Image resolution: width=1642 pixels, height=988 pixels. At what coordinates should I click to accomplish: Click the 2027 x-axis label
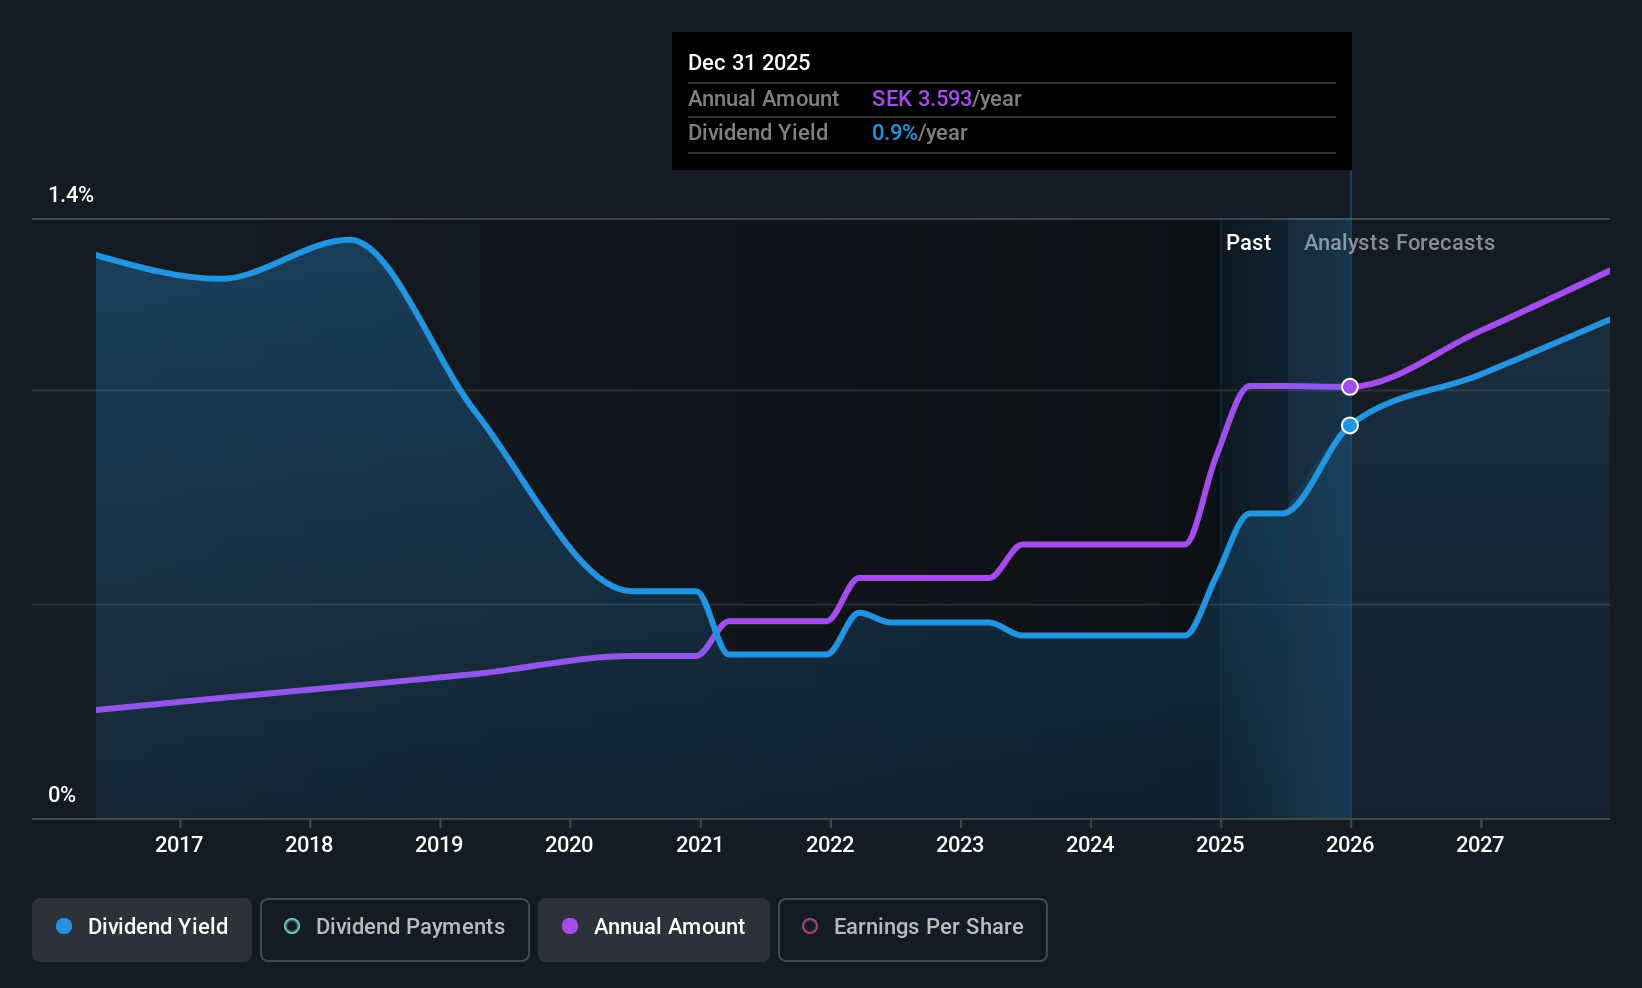[1480, 845]
